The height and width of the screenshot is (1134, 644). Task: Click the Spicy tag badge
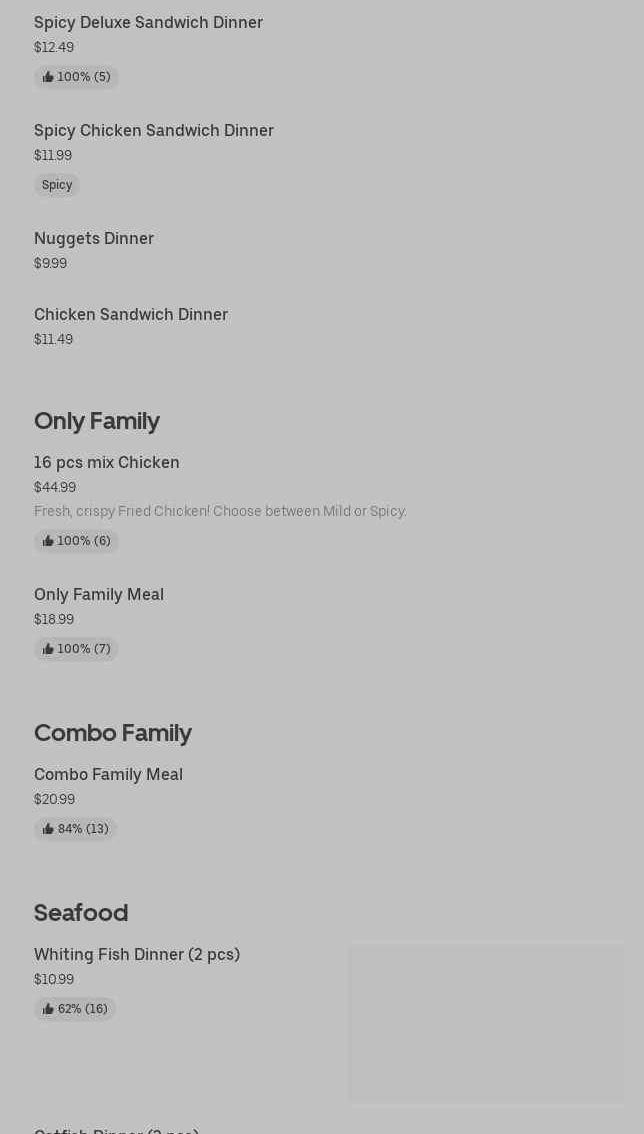click(x=57, y=185)
